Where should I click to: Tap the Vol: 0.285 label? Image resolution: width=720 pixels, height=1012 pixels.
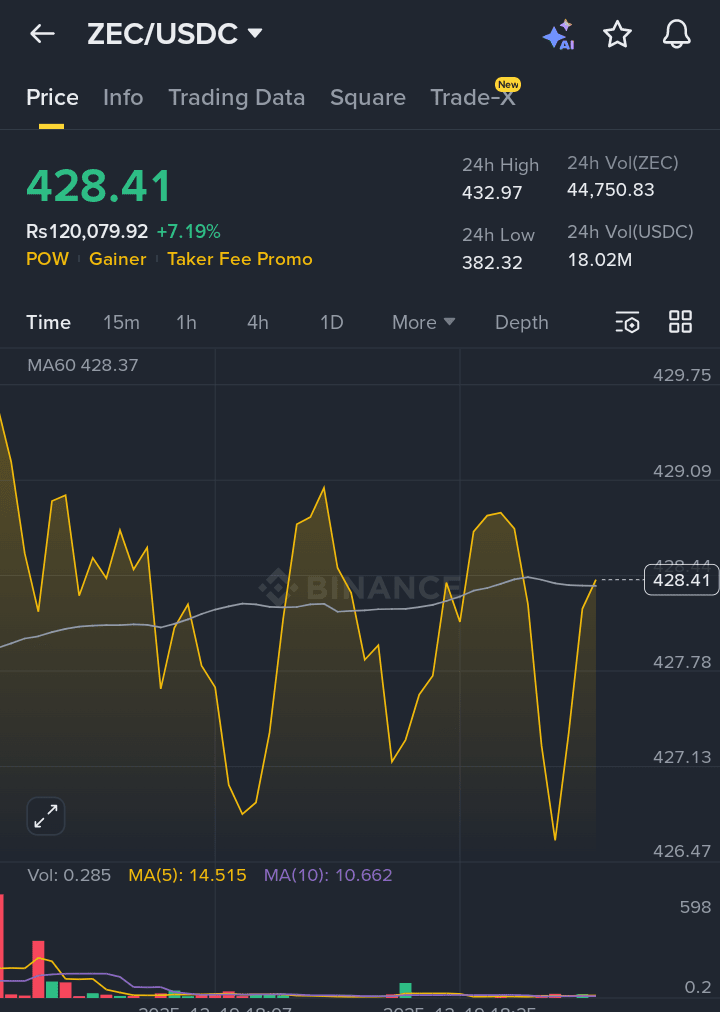tap(69, 875)
